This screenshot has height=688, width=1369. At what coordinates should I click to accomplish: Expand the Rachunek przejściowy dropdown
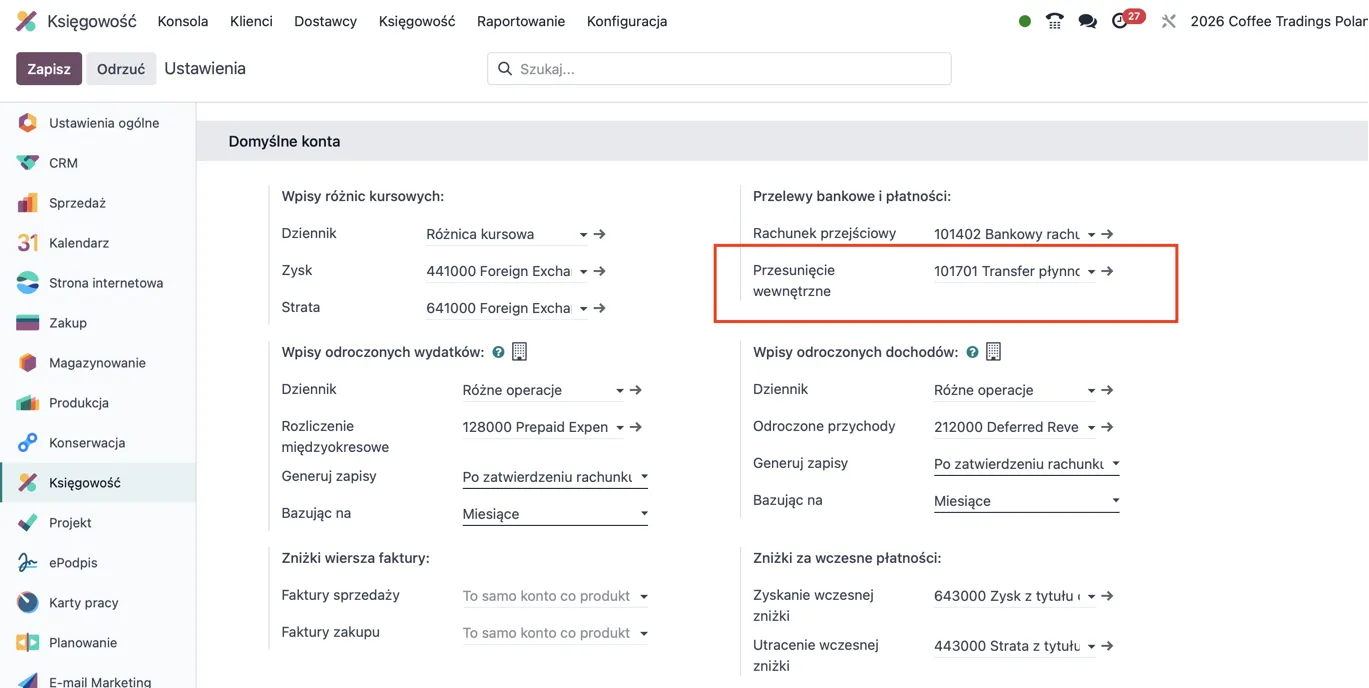point(1091,235)
